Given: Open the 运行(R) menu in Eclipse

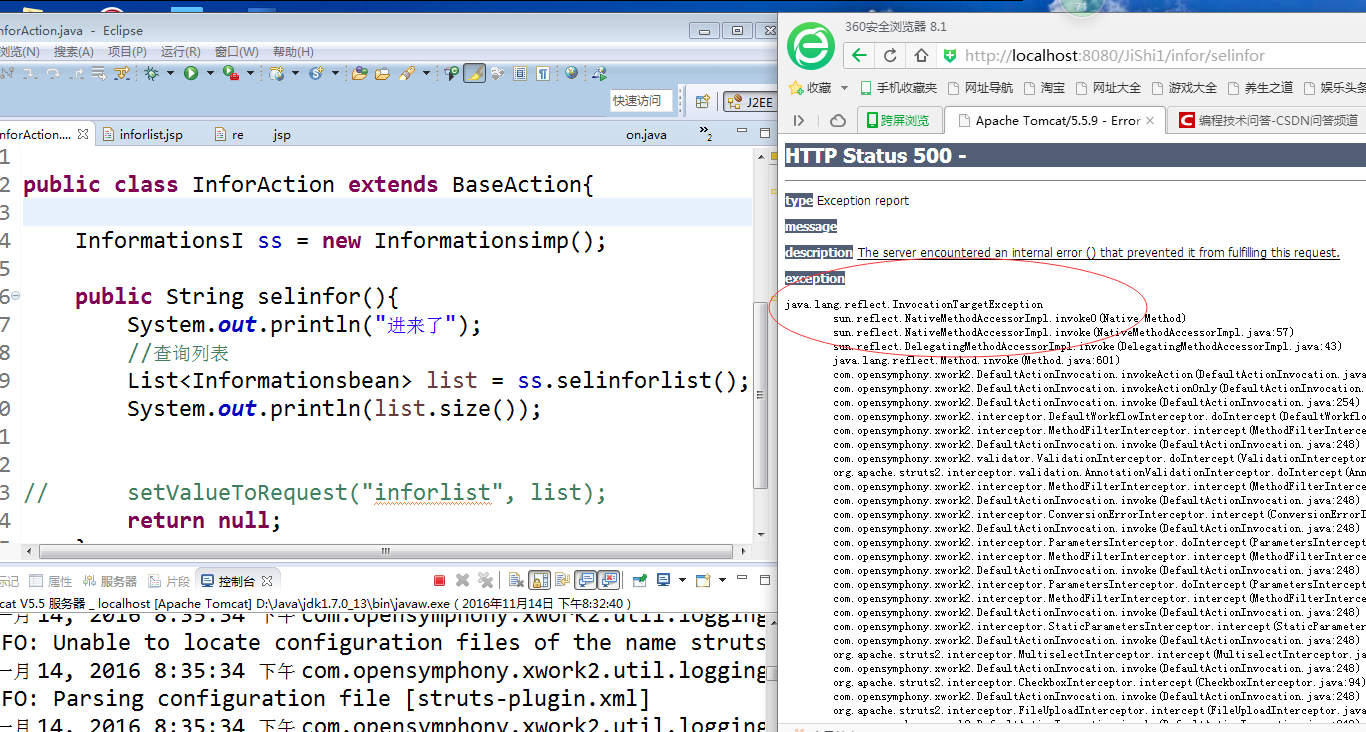Looking at the screenshot, I should coord(181,51).
